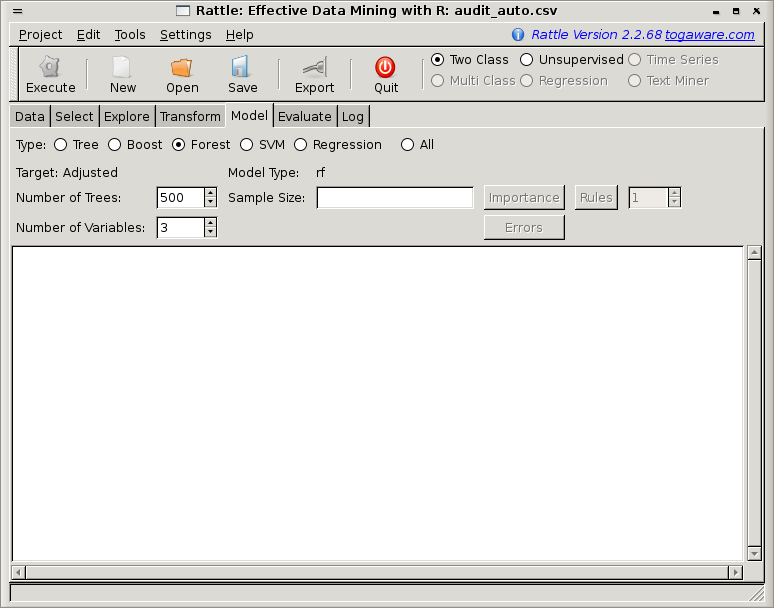
Task: Open the window menu icon in title bar
Action: (18, 11)
